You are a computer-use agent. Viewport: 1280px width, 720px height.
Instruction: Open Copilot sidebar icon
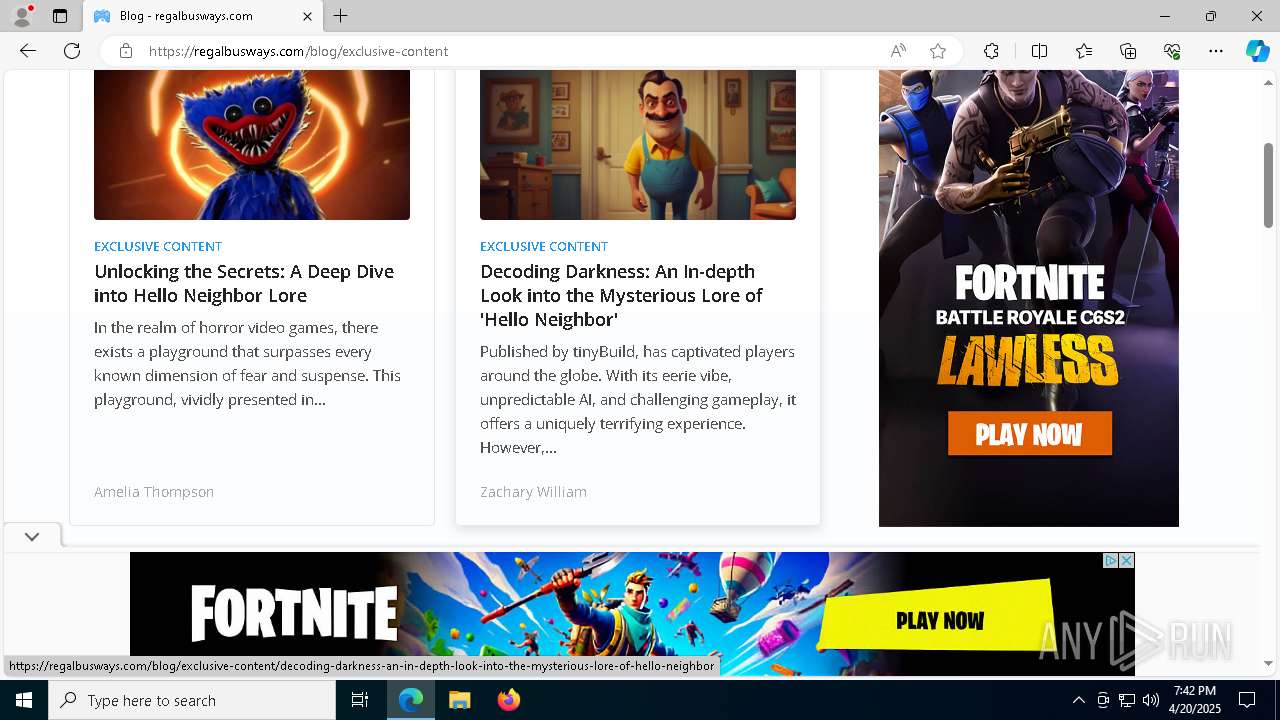[1257, 51]
